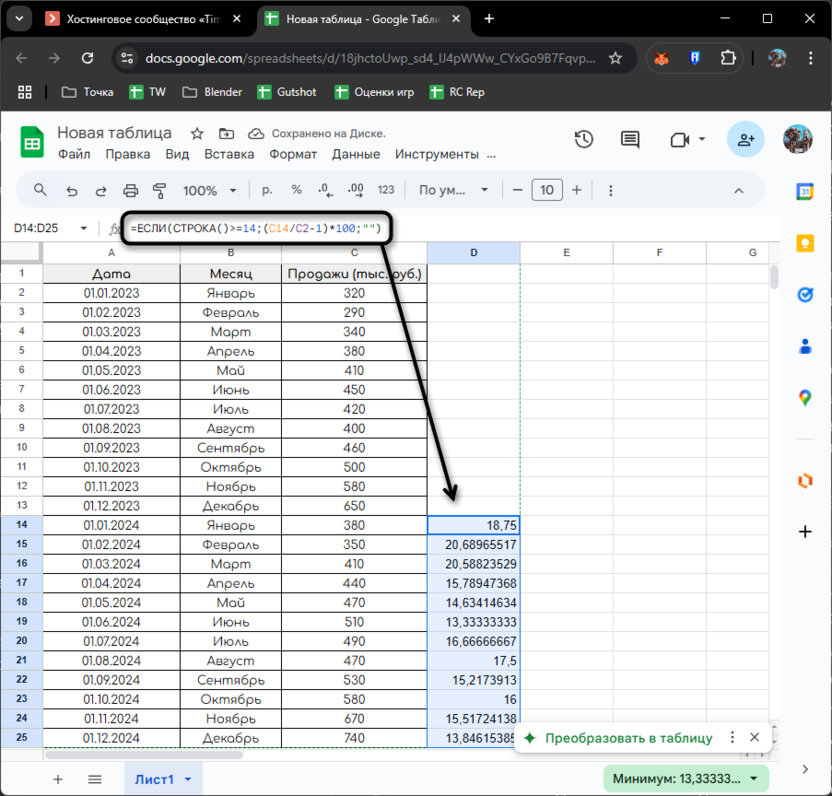
Task: Click the undo arrow in toolbar
Action: pyautogui.click(x=71, y=190)
